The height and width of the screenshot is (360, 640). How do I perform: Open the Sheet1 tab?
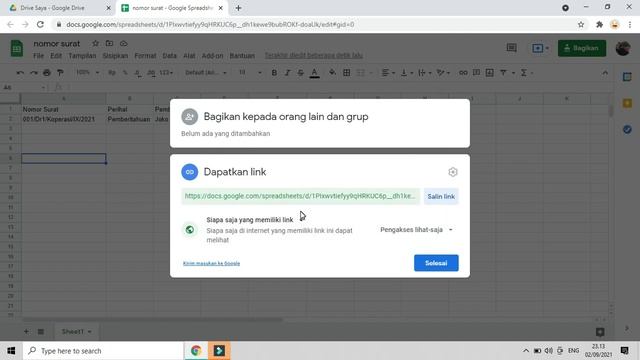[x=76, y=331]
